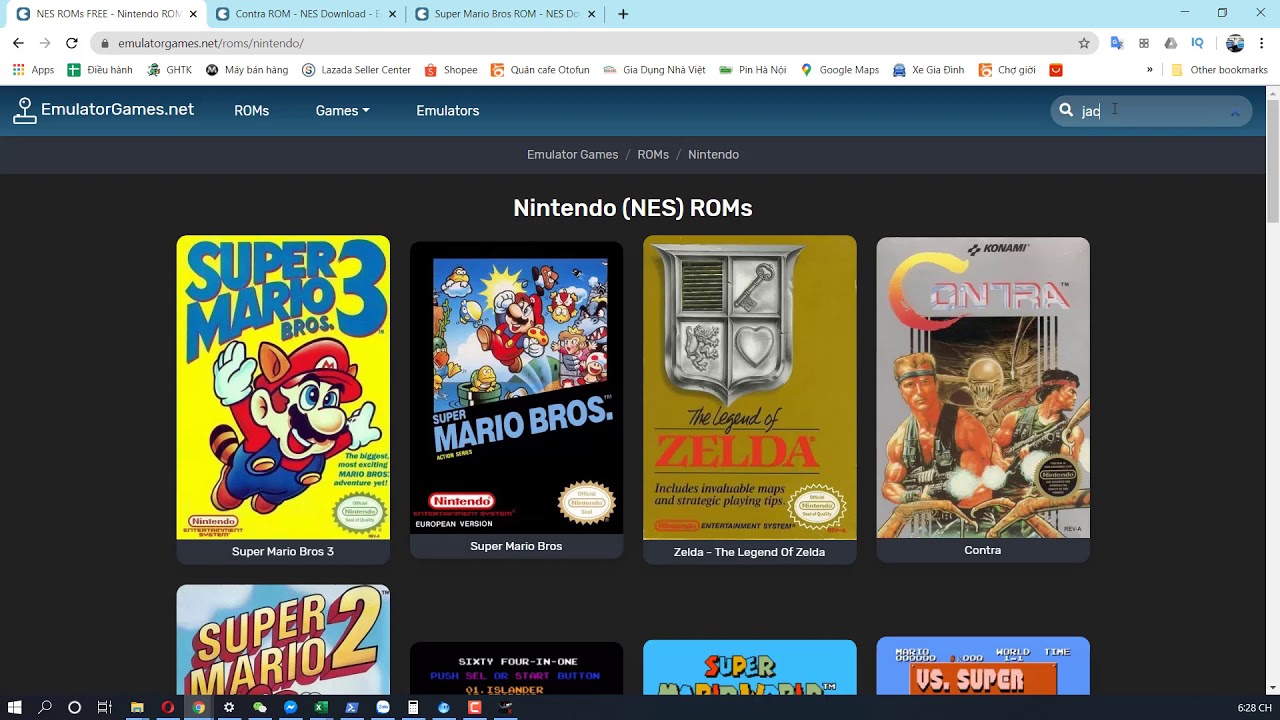The width and height of the screenshot is (1280, 720).
Task: Open the Google Maps bookmark
Action: [840, 70]
